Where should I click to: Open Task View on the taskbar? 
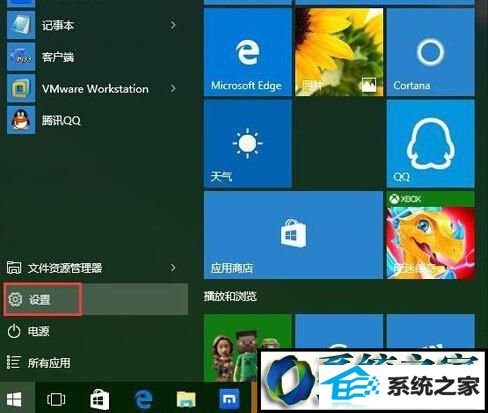pos(56,399)
